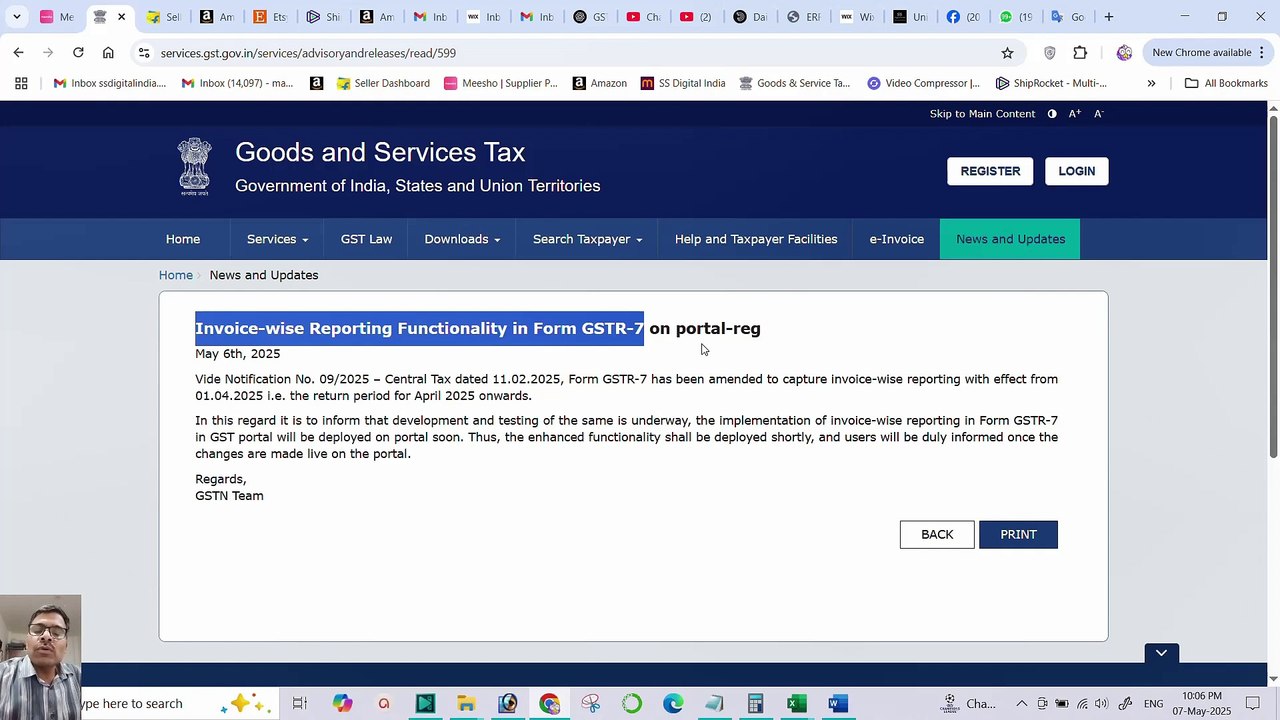
Task: Switch to the Etsy browser tab
Action: coord(269,17)
